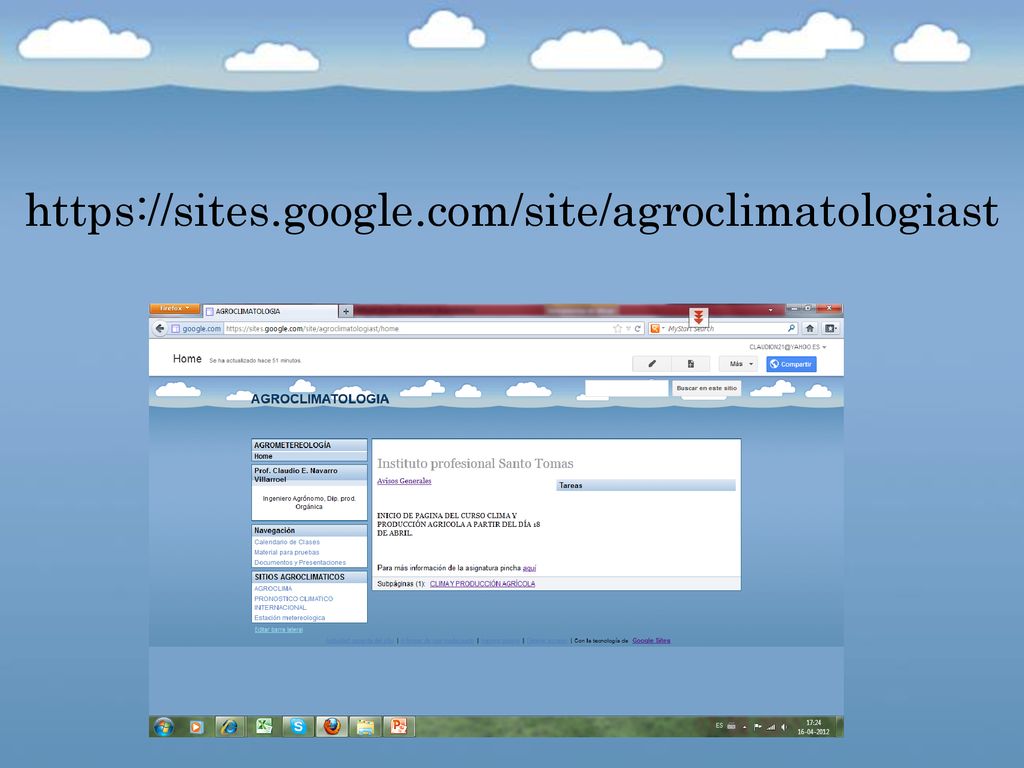Viewport: 1024px width, 768px height.
Task: Click the aquí link for more information
Action: [529, 568]
